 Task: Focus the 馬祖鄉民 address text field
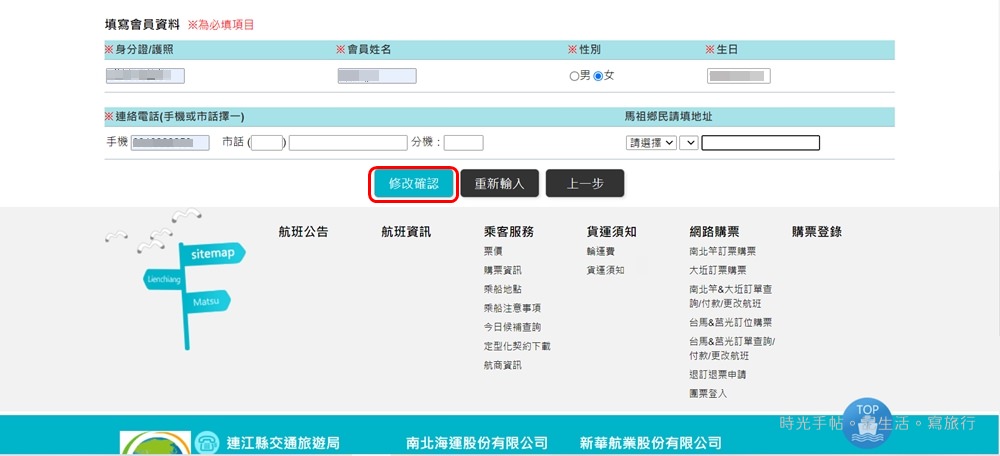(x=760, y=143)
